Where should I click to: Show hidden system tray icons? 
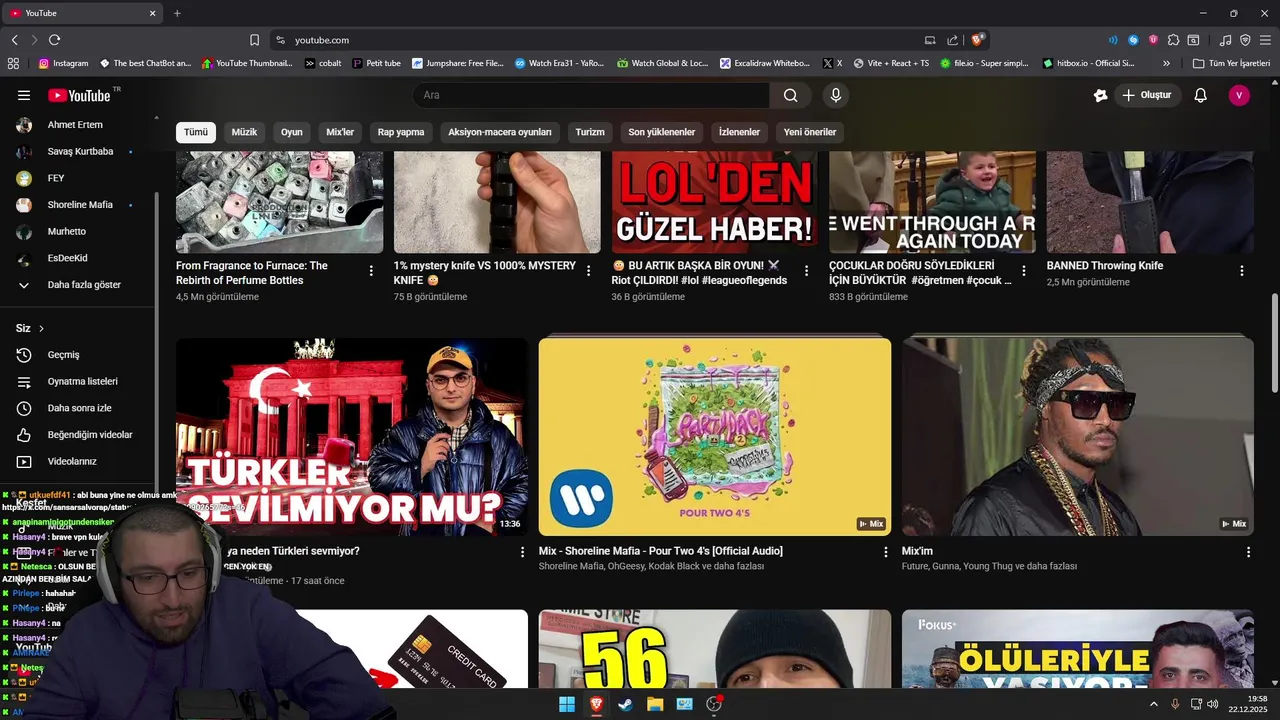(1153, 704)
